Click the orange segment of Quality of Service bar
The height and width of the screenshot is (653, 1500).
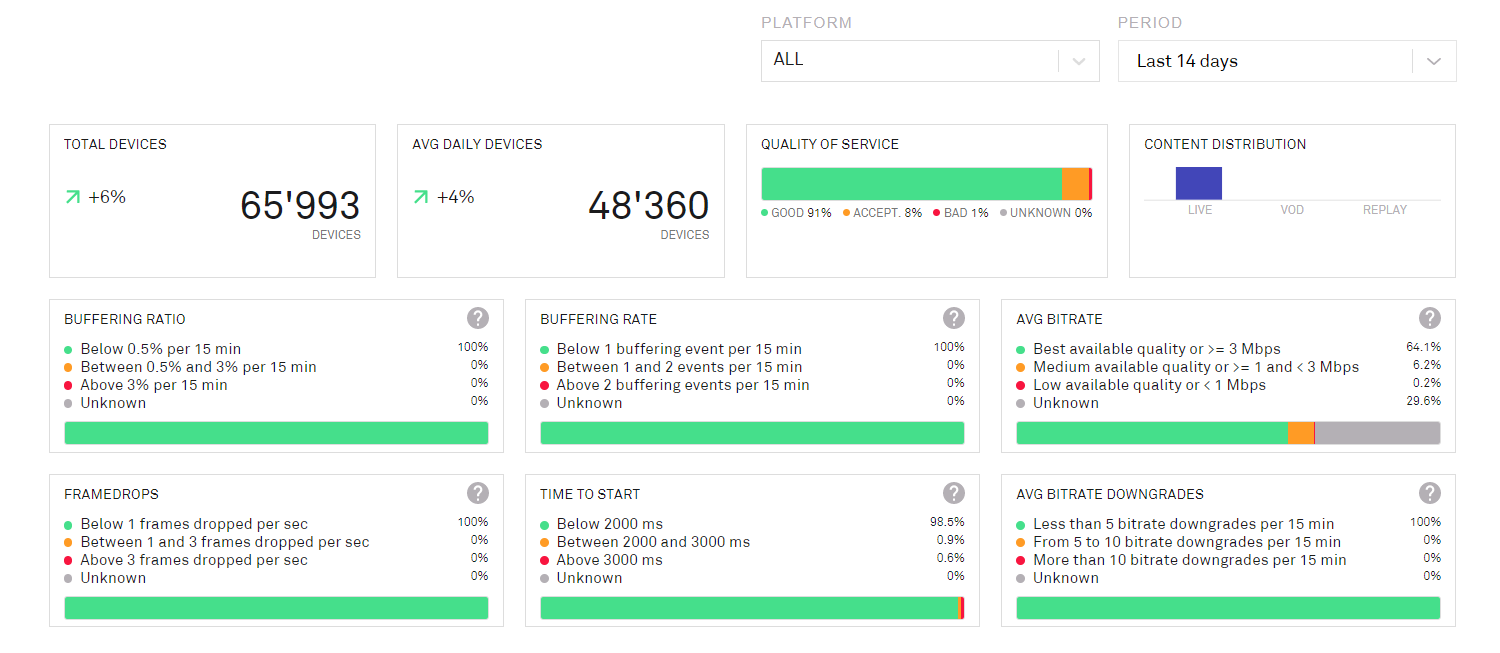tap(1074, 184)
